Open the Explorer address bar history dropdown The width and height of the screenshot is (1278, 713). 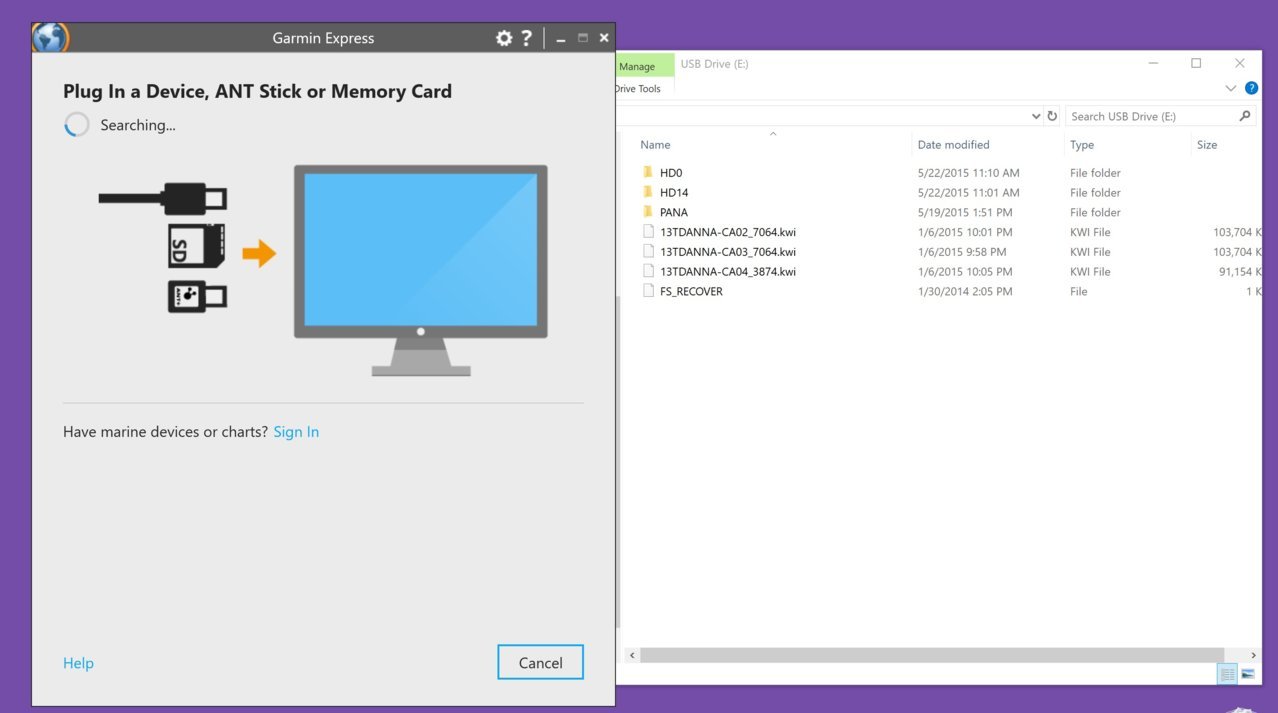[x=1035, y=116]
